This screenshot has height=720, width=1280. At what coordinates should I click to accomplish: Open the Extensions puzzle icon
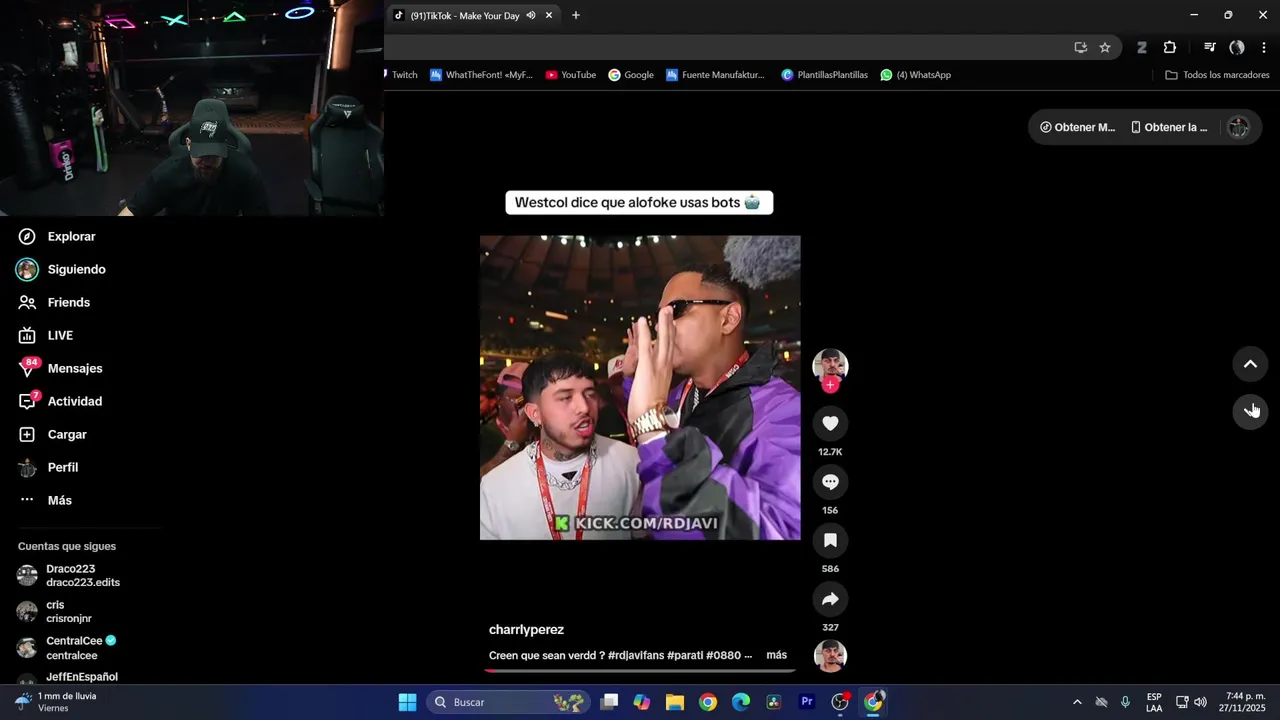click(1170, 47)
